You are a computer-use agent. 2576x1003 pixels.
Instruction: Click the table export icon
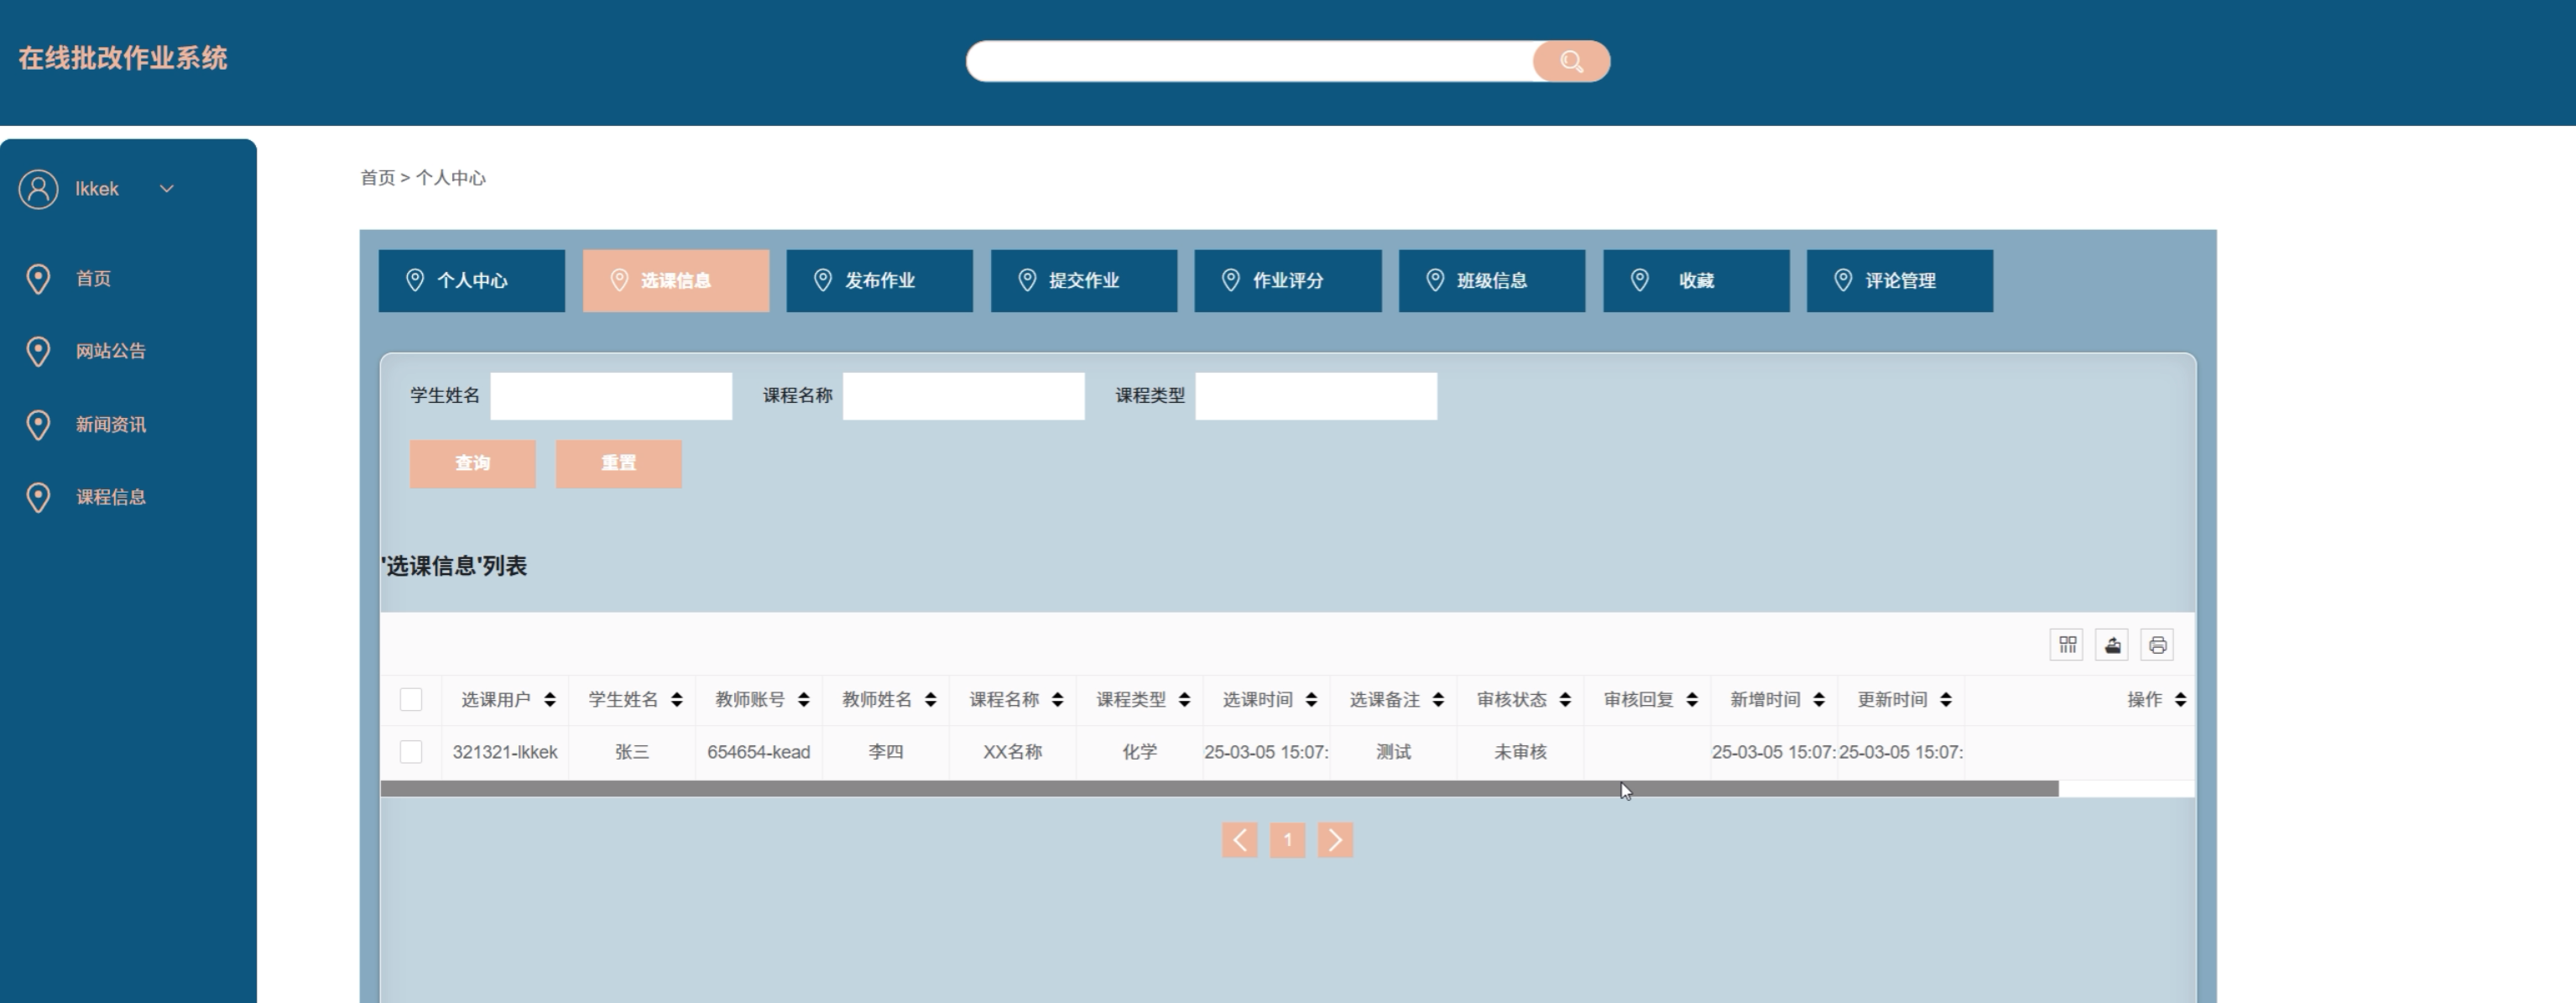(2112, 645)
